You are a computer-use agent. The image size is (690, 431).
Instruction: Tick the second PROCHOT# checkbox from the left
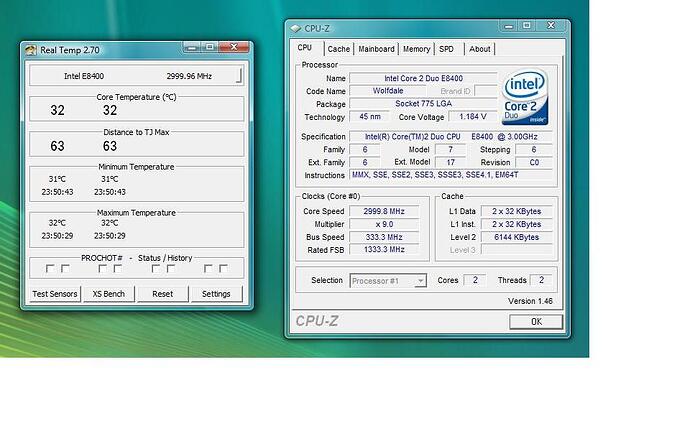coord(65,268)
